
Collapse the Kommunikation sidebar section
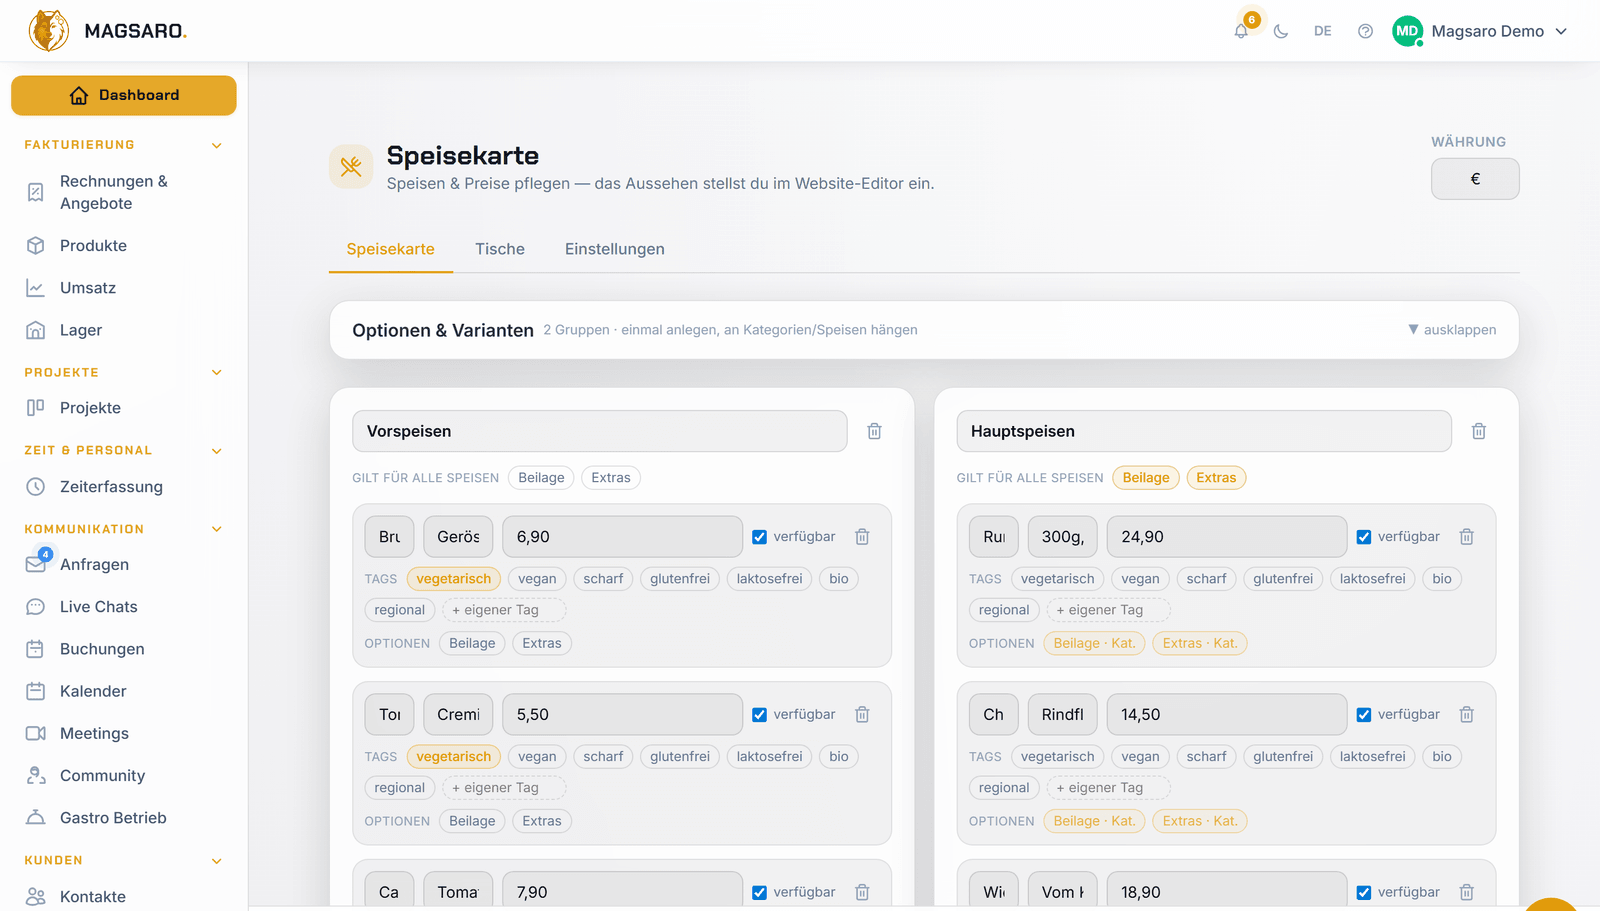217,529
